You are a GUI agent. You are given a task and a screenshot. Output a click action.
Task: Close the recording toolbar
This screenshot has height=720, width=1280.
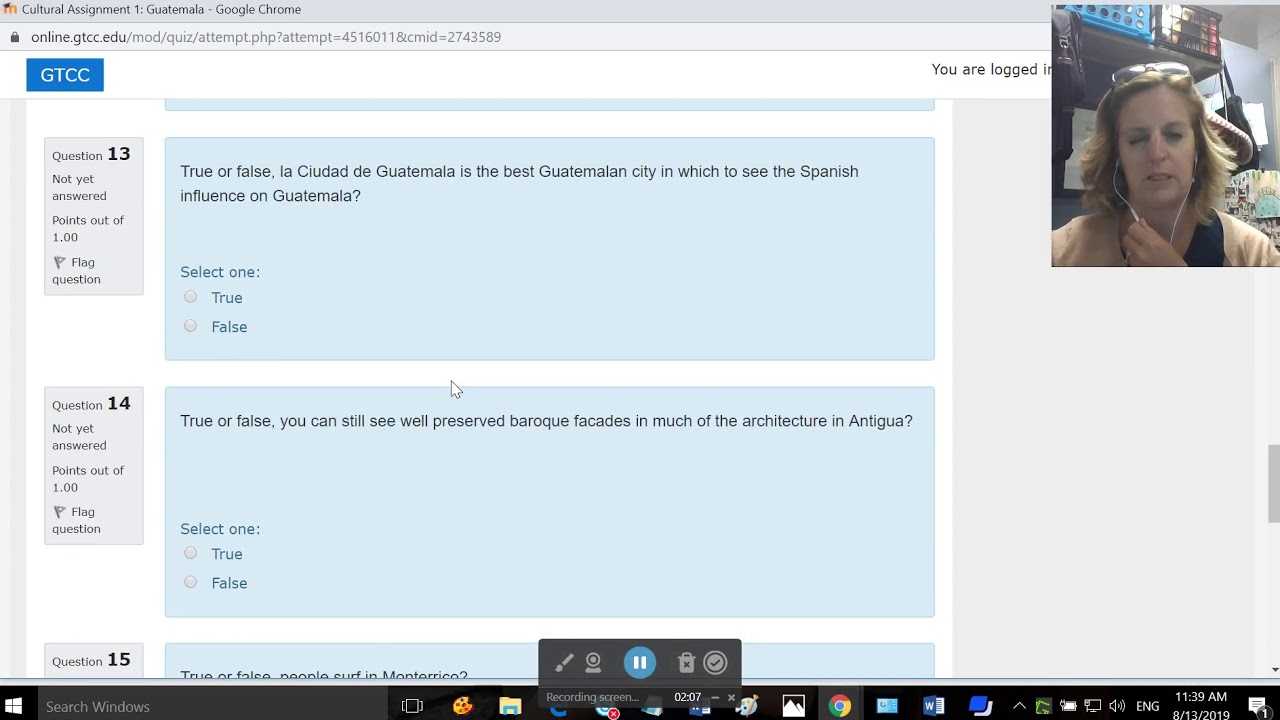click(x=731, y=697)
